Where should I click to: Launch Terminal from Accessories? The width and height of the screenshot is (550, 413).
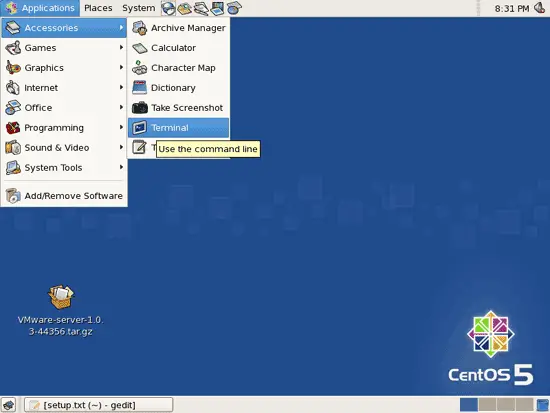(179, 128)
